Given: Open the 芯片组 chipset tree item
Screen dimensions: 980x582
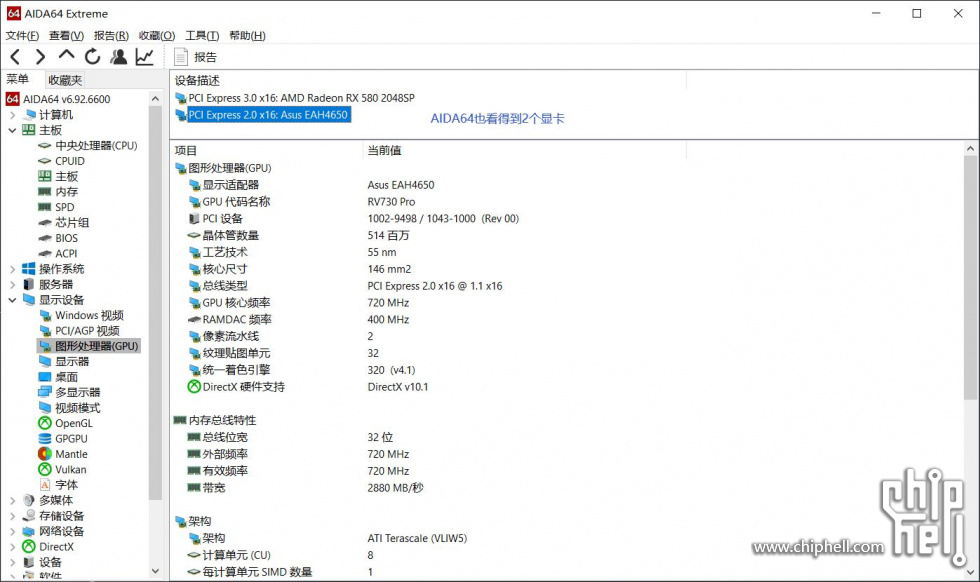Looking at the screenshot, I should point(64,223).
